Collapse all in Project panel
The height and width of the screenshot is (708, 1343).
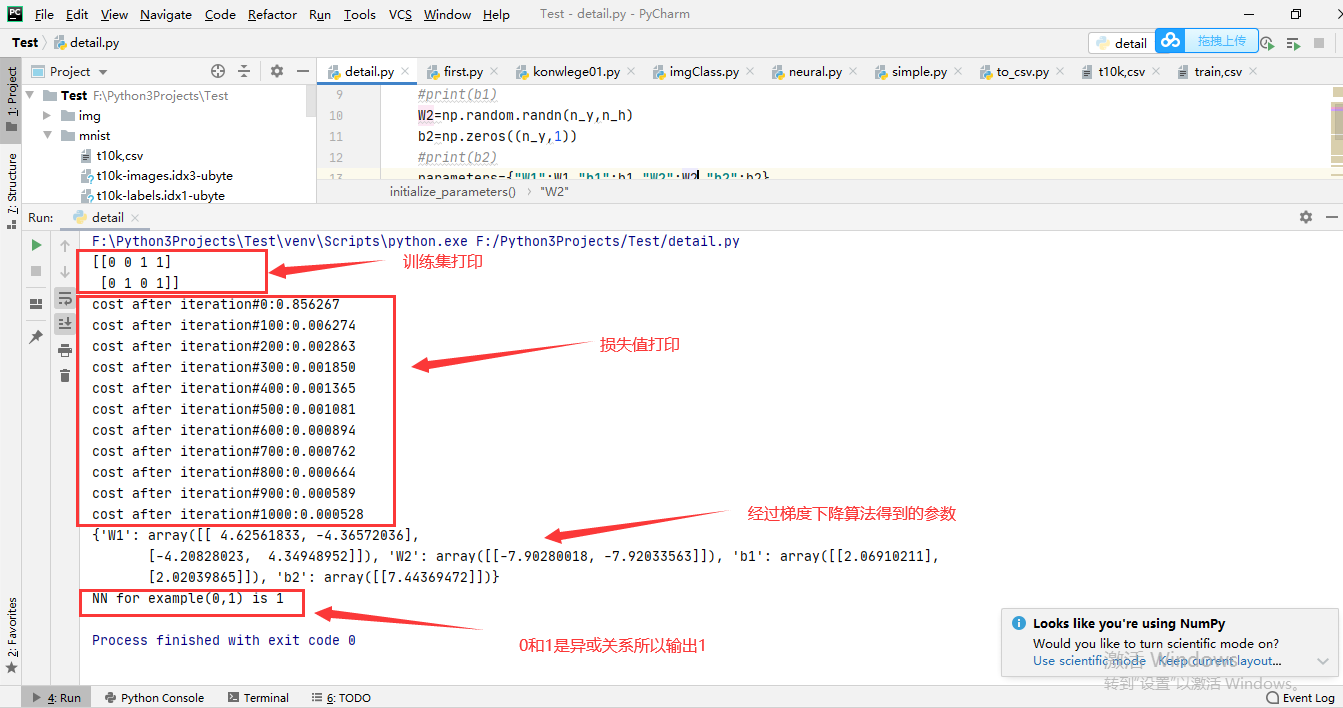(244, 71)
